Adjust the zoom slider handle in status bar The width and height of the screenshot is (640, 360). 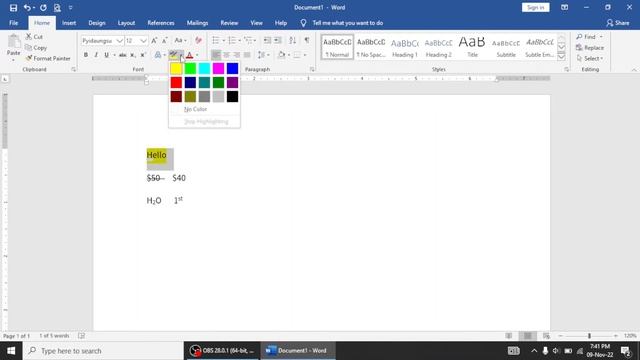point(589,336)
